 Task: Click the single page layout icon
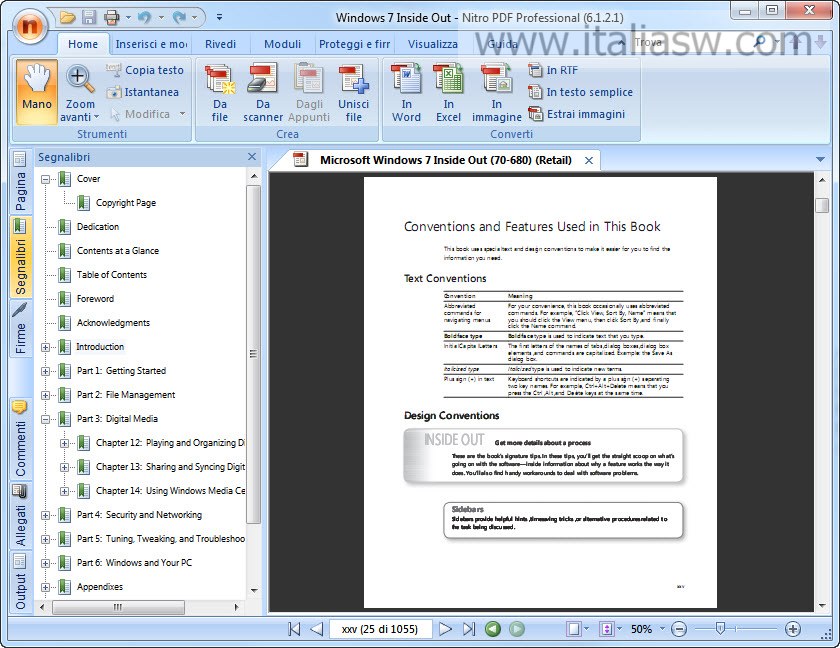click(574, 629)
